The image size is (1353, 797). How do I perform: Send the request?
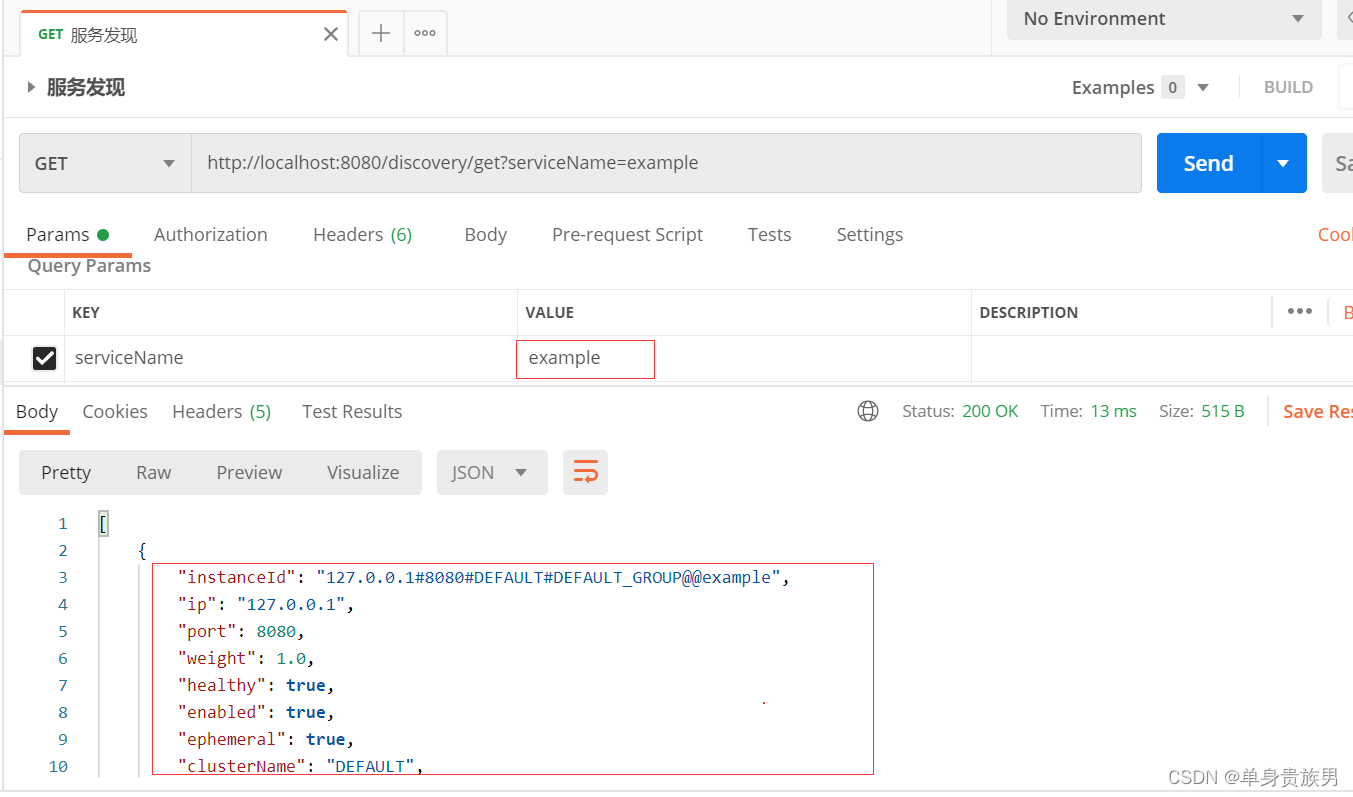click(1208, 163)
